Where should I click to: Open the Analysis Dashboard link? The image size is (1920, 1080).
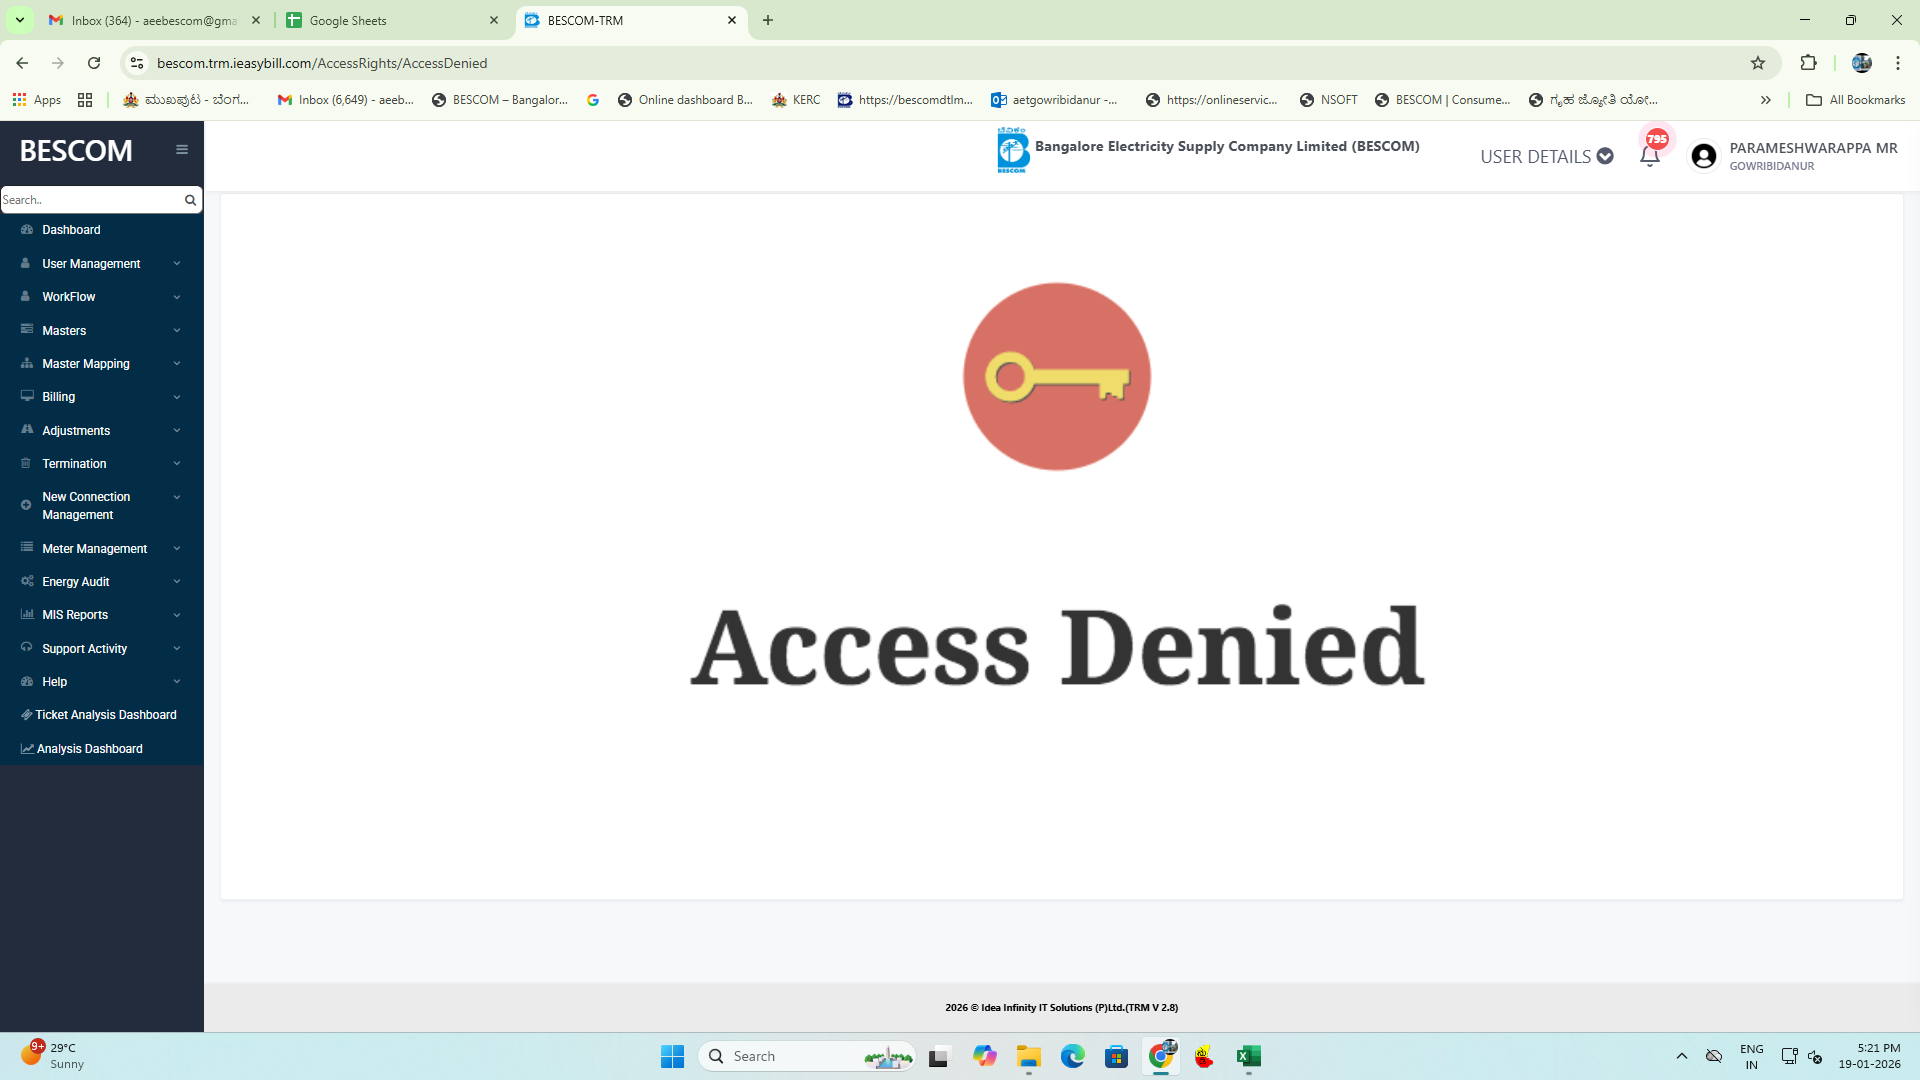tap(89, 749)
